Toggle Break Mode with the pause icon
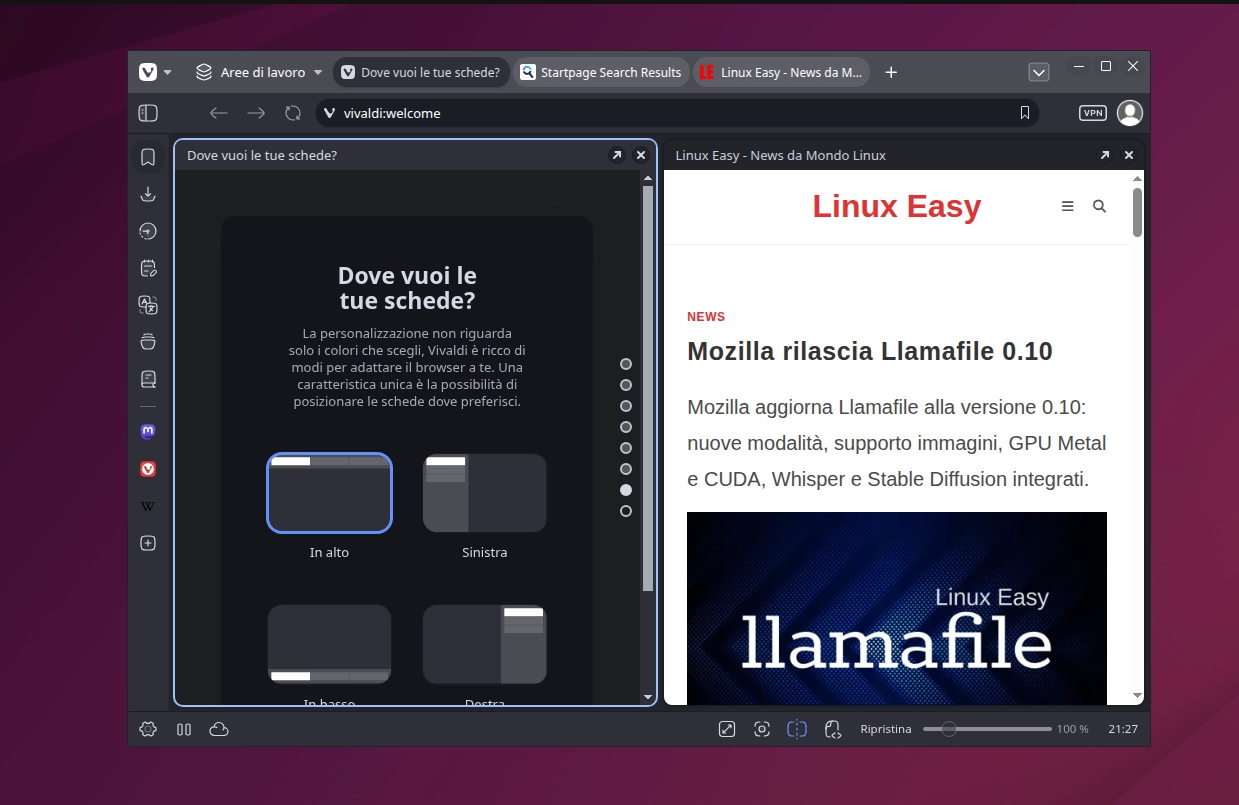The image size is (1239, 805). (183, 729)
